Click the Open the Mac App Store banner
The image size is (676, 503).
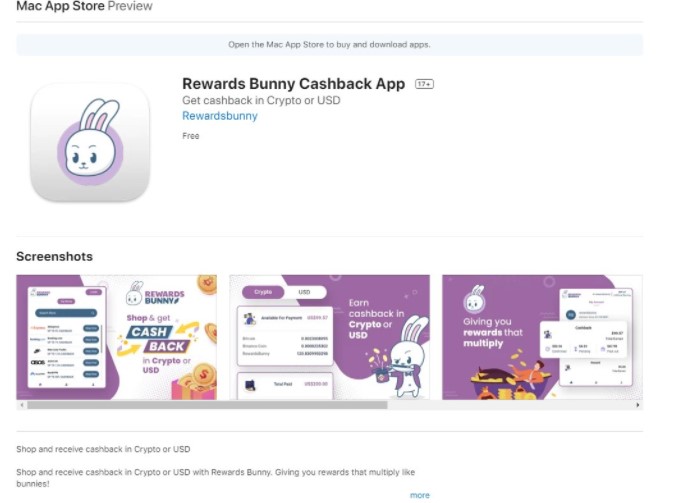click(x=329, y=44)
